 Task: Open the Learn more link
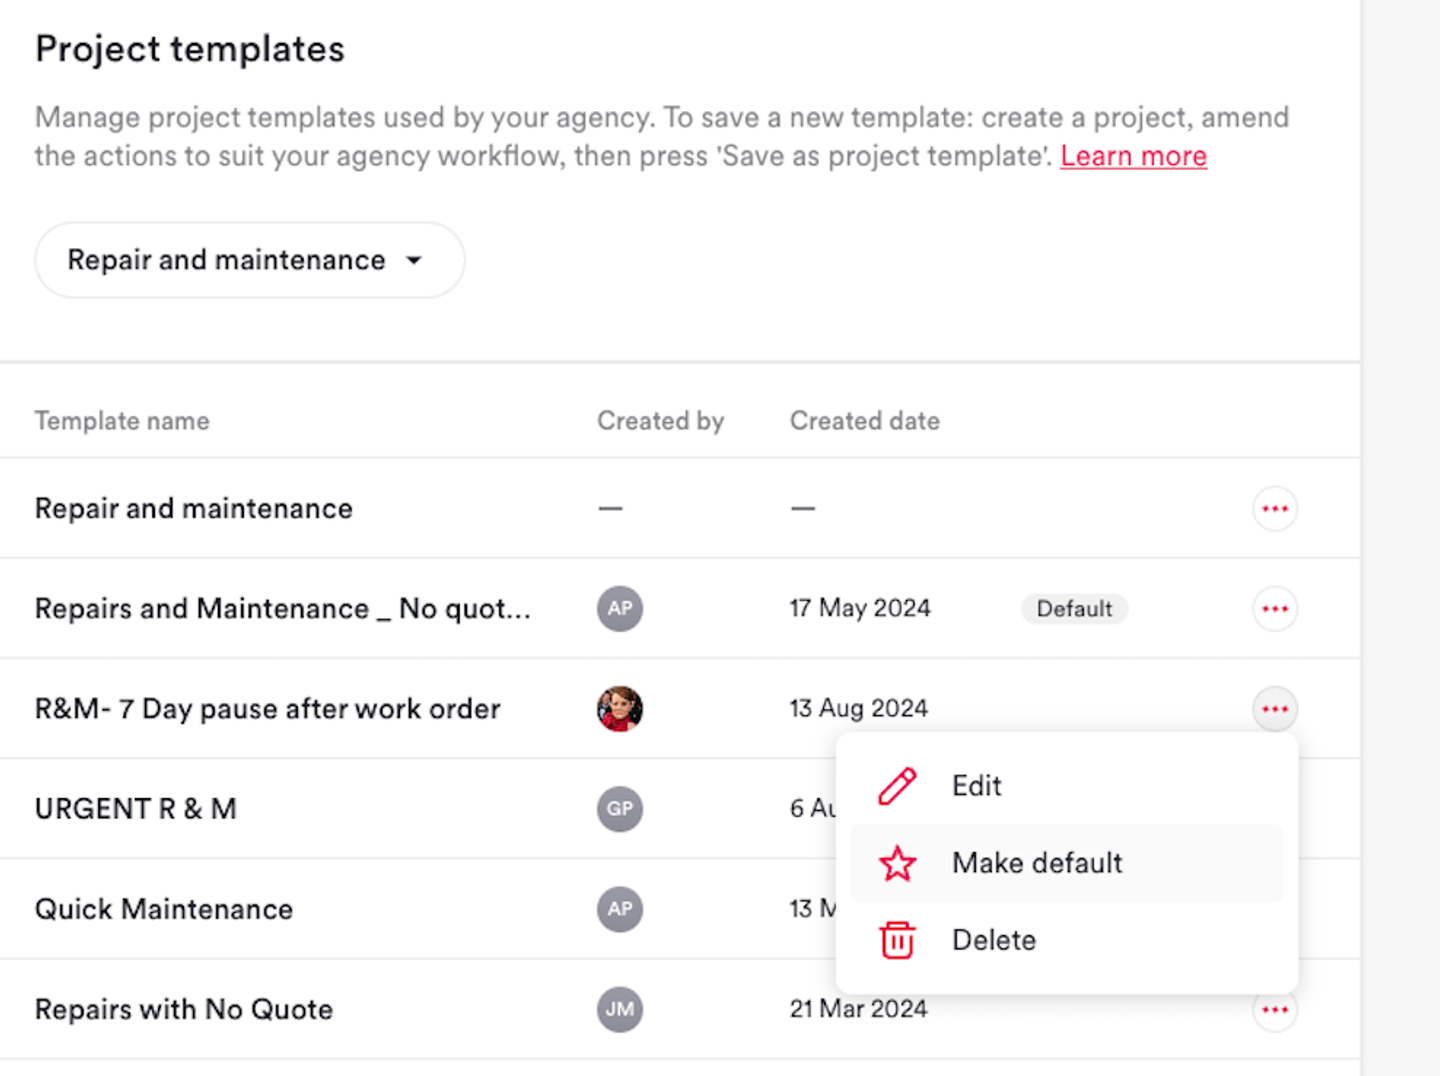[1133, 156]
